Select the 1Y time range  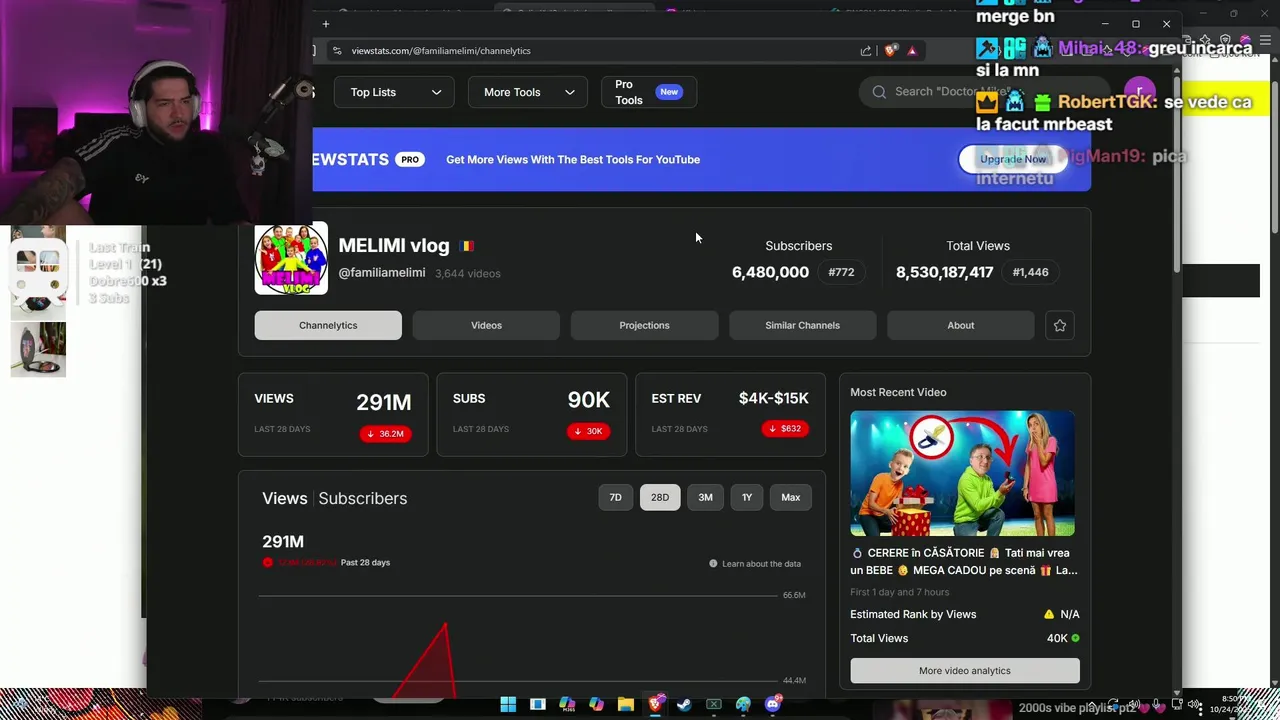pyautogui.click(x=747, y=497)
